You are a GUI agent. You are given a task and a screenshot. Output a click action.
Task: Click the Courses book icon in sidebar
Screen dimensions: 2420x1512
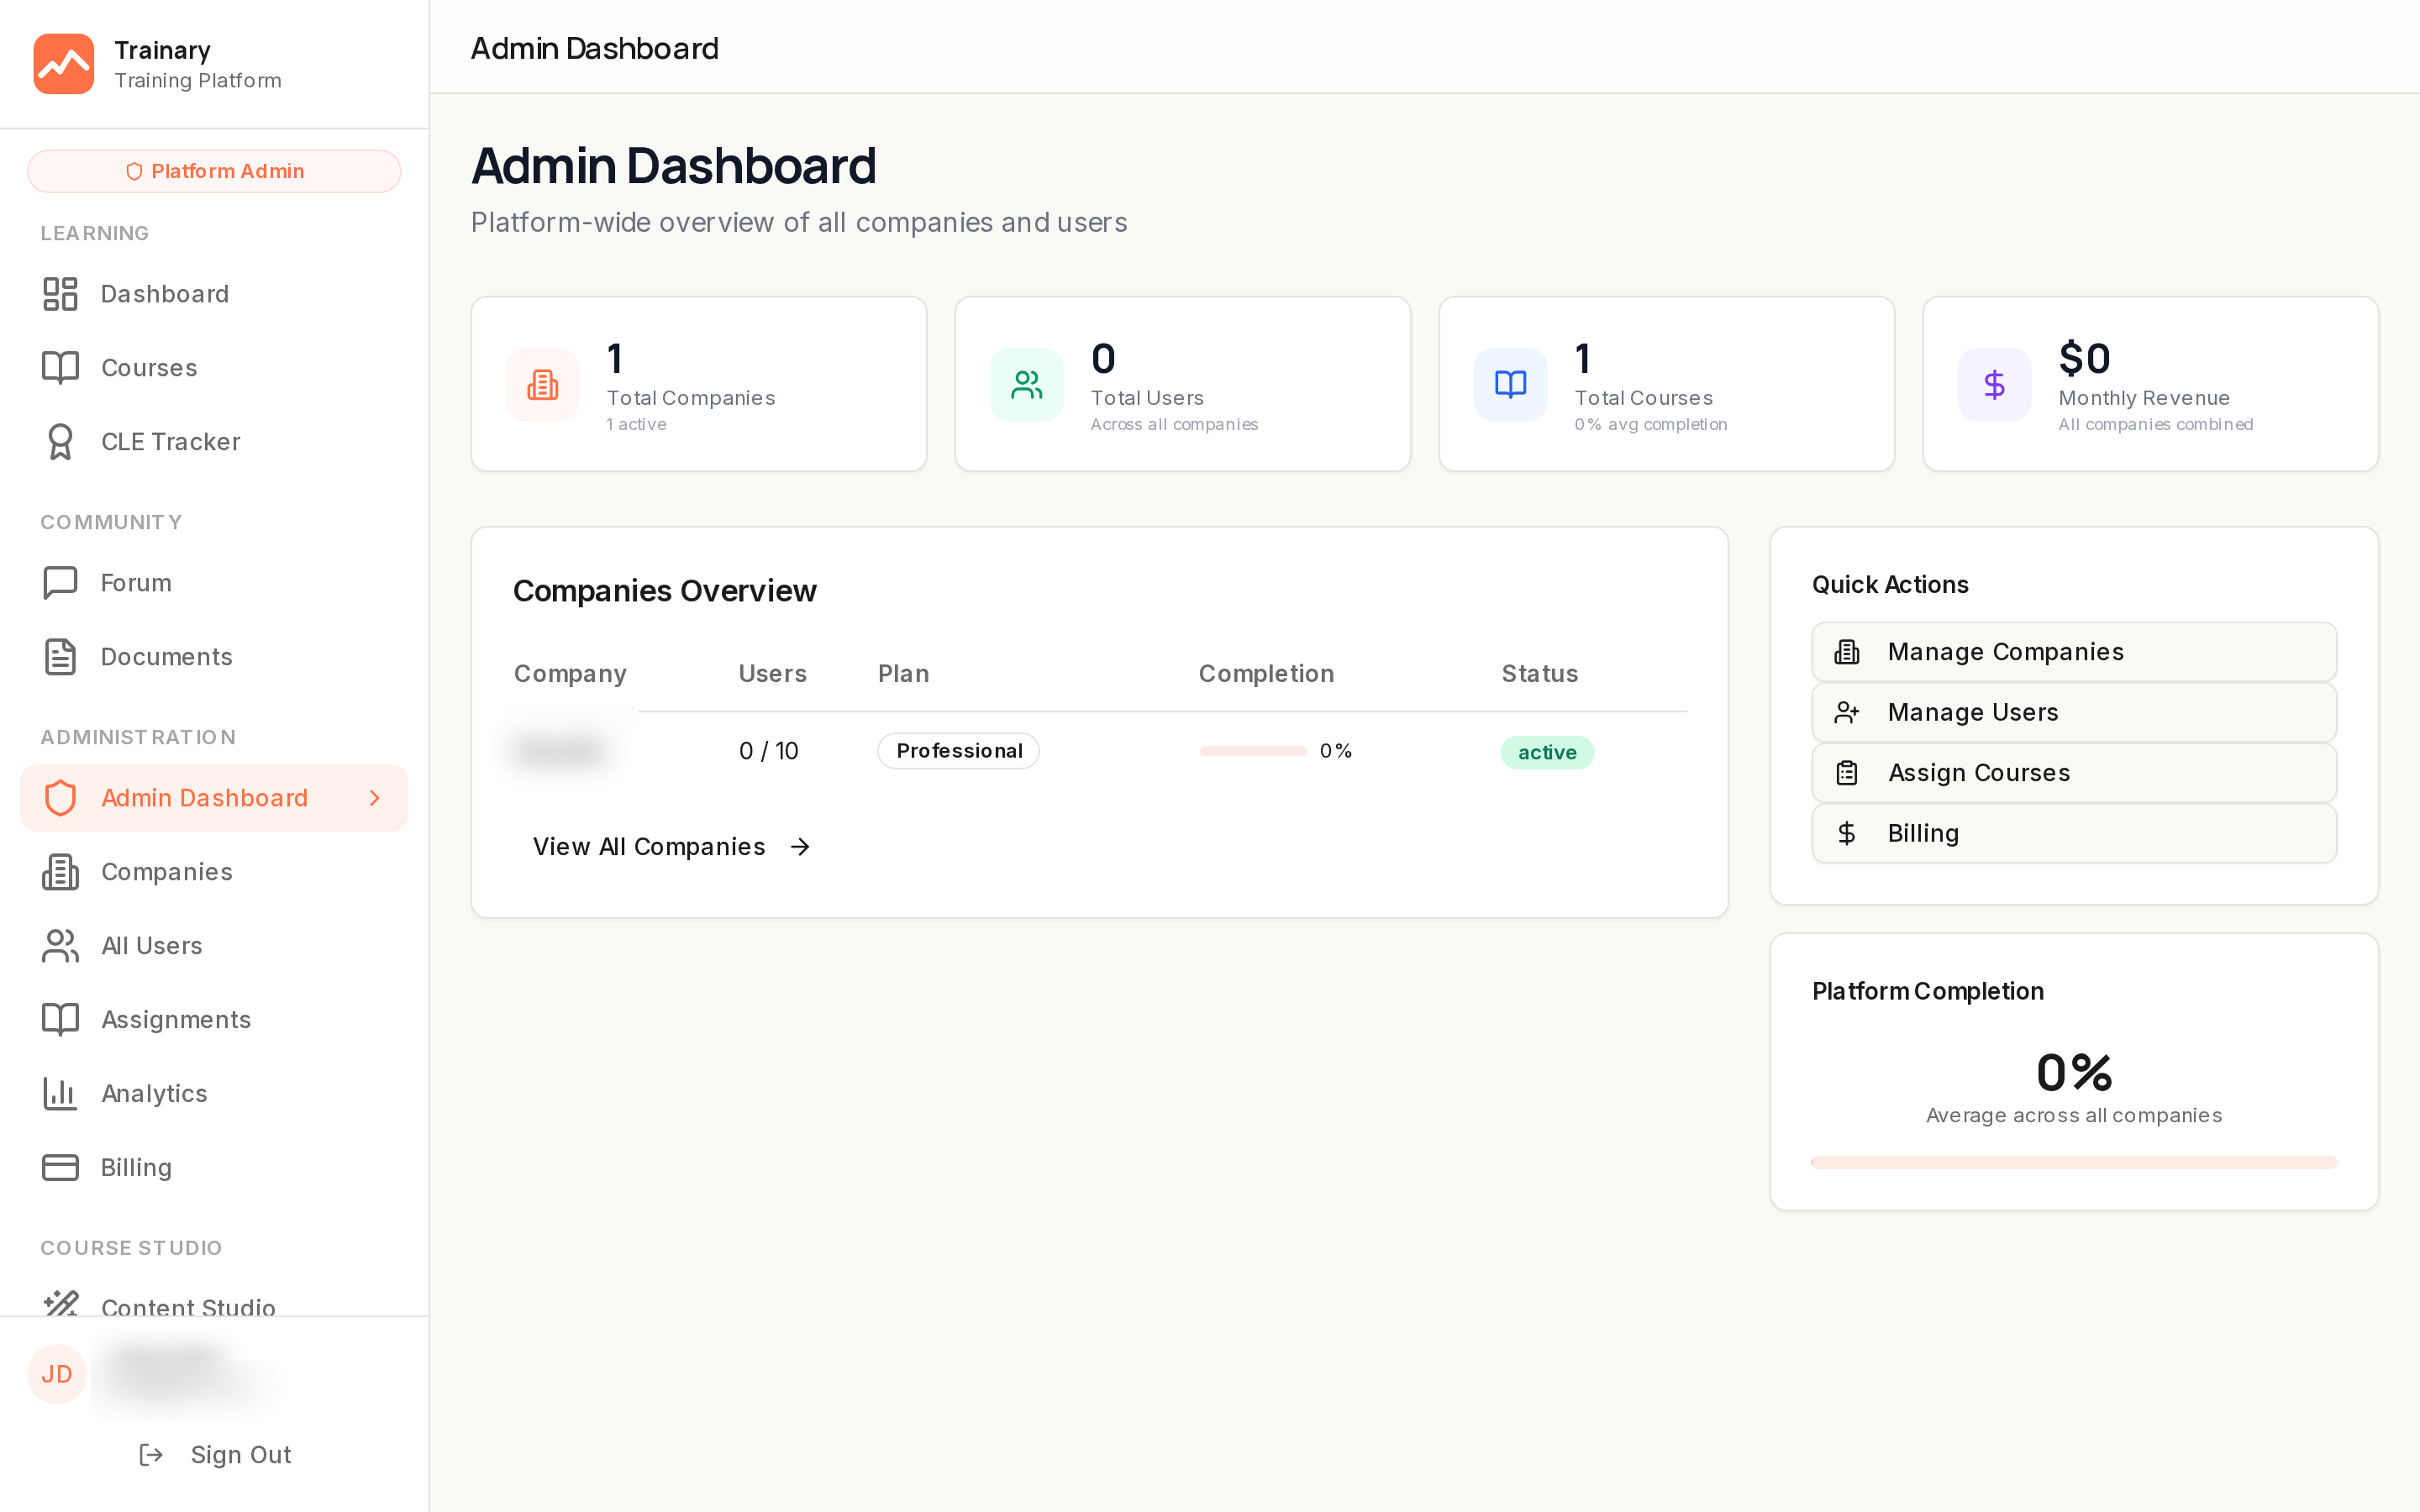[x=60, y=368]
